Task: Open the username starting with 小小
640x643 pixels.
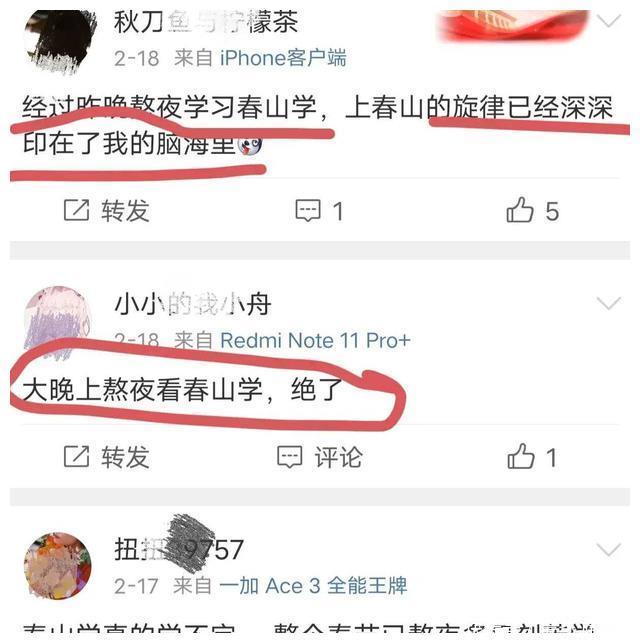Action: click(x=193, y=304)
